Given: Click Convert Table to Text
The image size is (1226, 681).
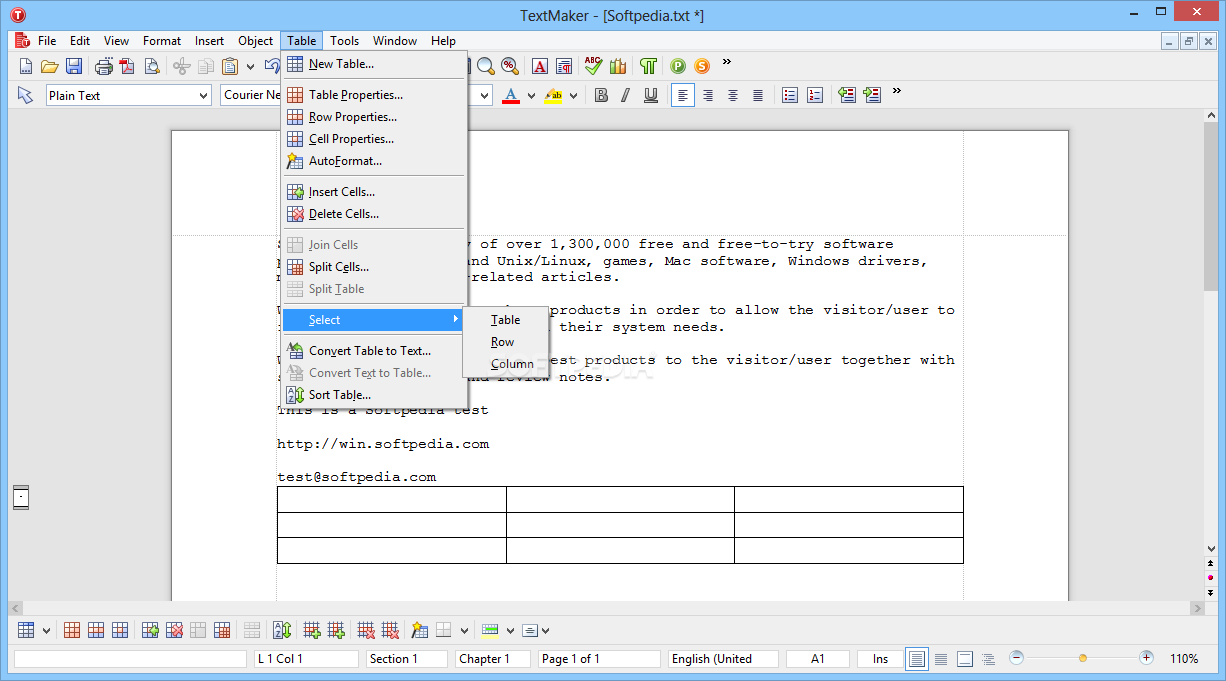Looking at the screenshot, I should pos(374,351).
